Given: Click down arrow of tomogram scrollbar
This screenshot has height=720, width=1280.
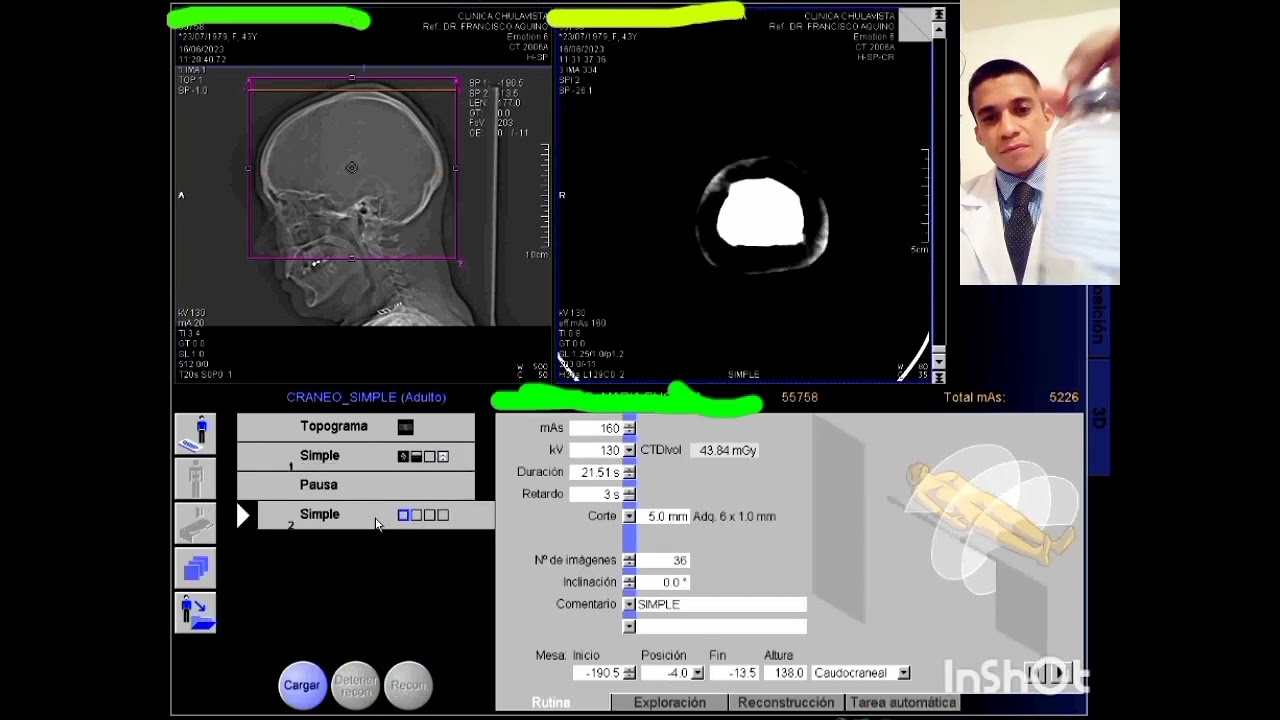Looking at the screenshot, I should point(938,361).
